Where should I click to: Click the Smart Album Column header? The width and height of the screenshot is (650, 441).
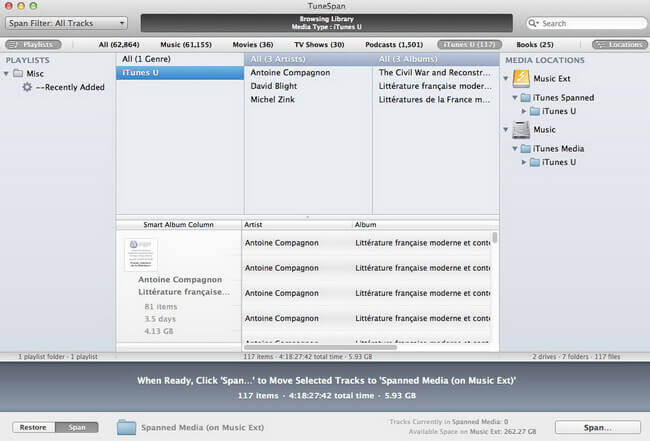coord(179,225)
